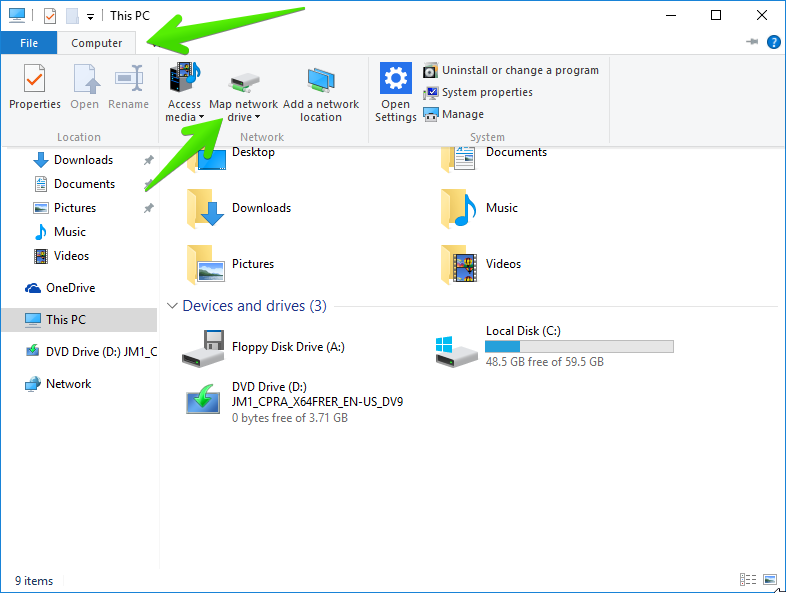Click the Open Settings gear icon
This screenshot has width=786, height=593.
point(396,80)
